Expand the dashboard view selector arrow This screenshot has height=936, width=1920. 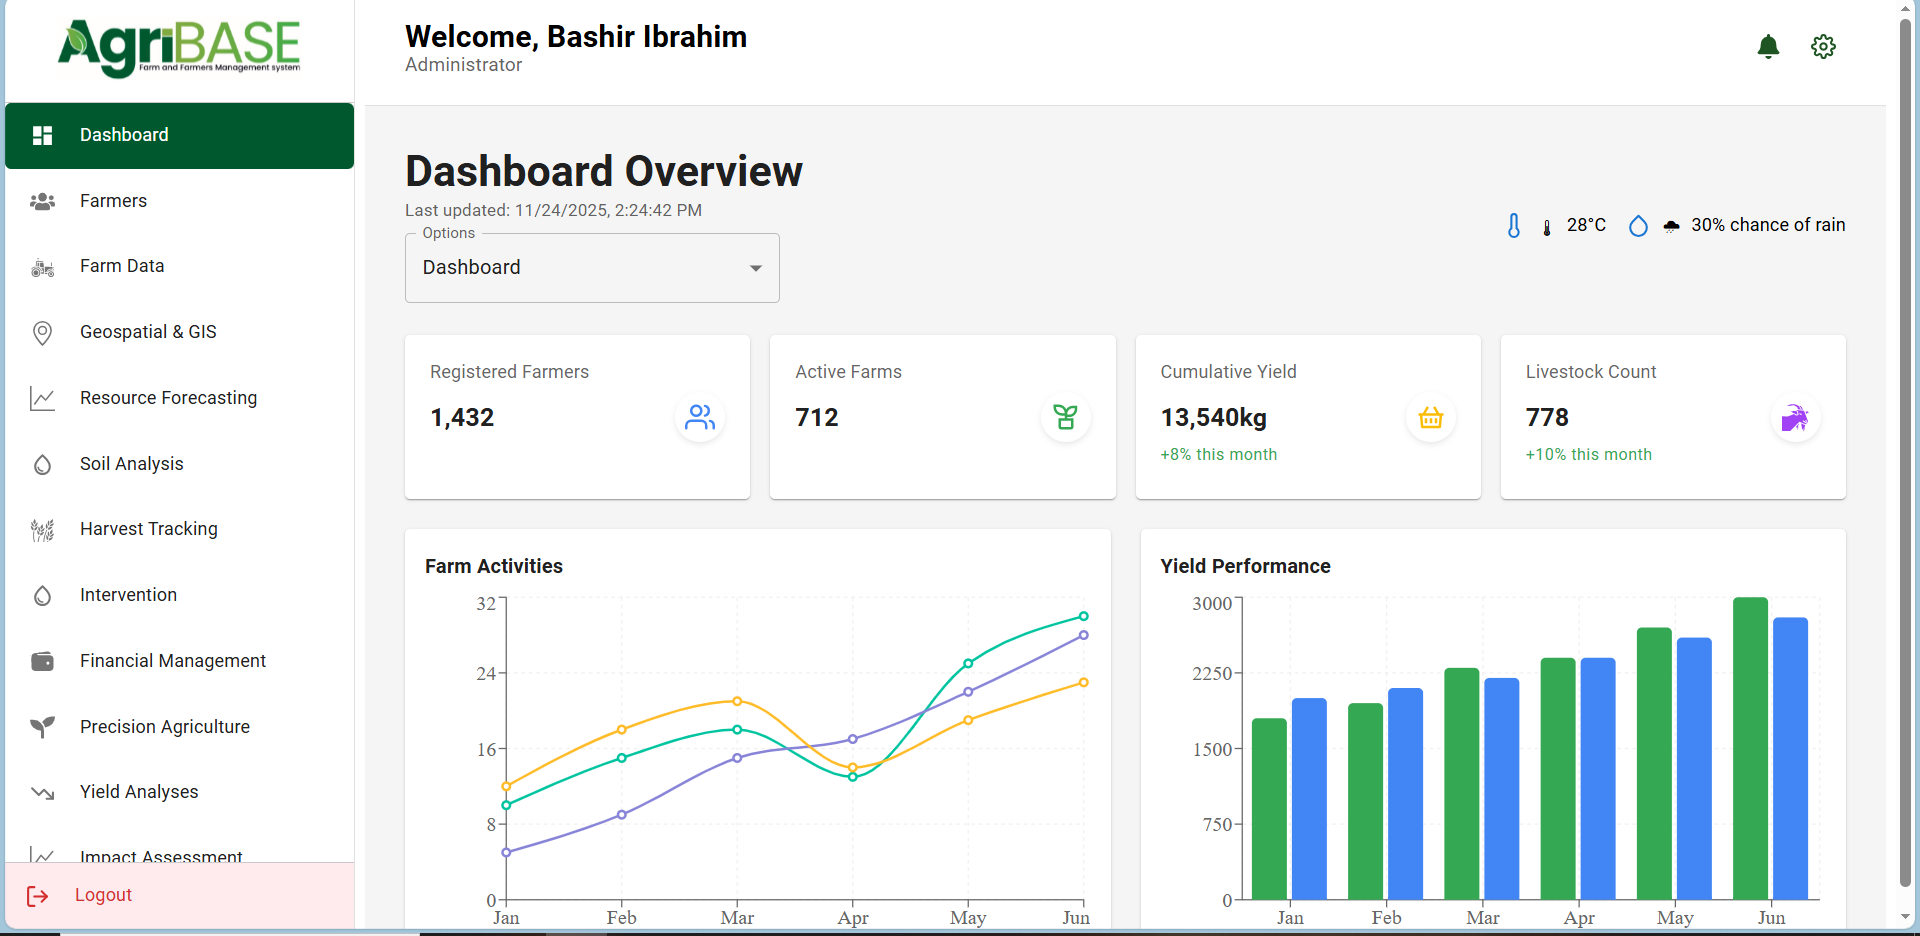pyautogui.click(x=754, y=269)
